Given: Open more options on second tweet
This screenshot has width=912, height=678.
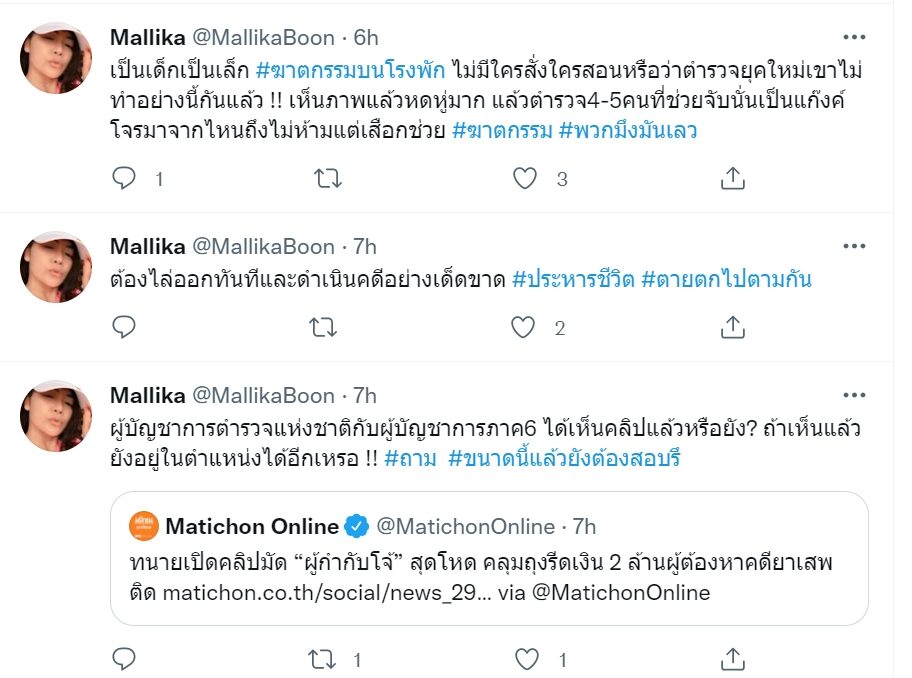Looking at the screenshot, I should point(854,246).
